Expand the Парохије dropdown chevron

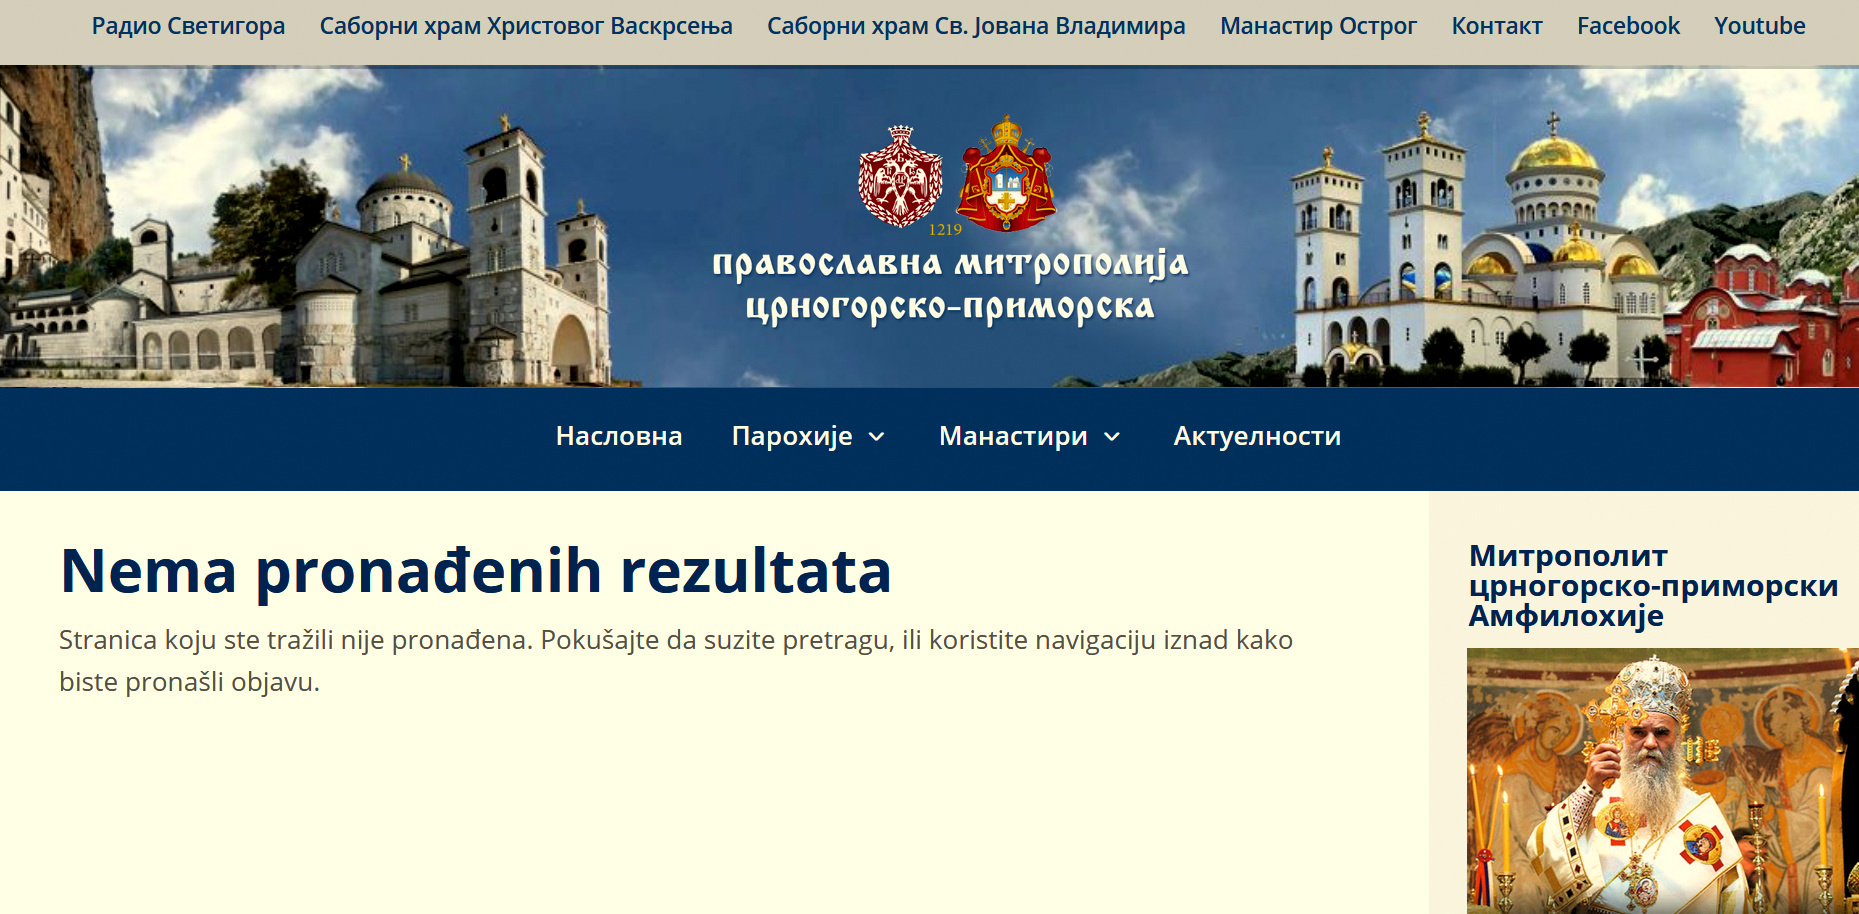[x=877, y=437]
